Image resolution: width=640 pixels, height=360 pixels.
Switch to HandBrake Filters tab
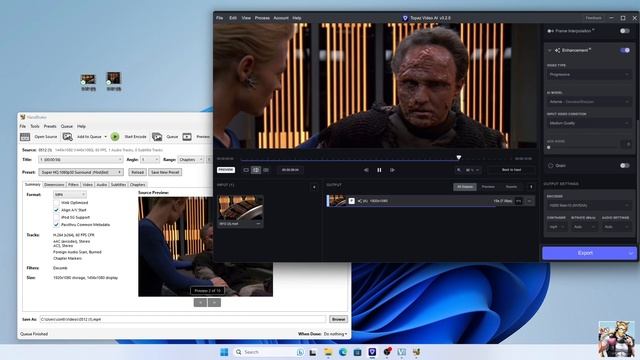coord(73,184)
